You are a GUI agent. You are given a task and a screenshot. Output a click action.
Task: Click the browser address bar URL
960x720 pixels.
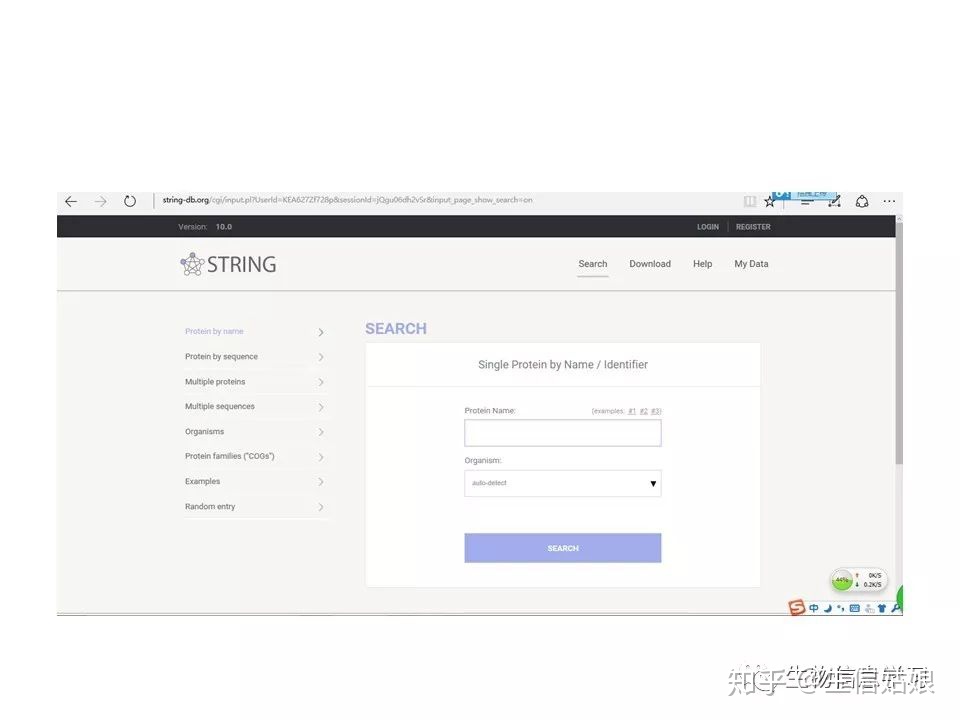347,200
